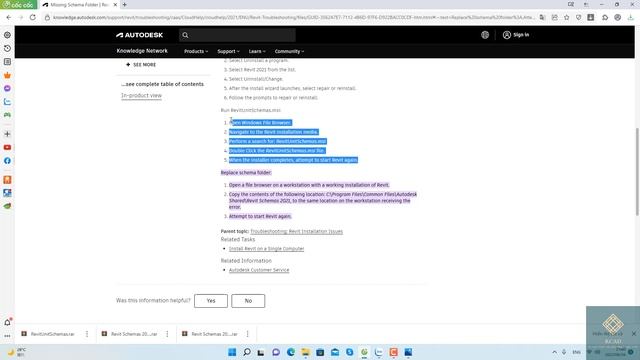640x360 pixels.
Task: Open options menu for RevitUnitSchemas.rar download
Action: pyautogui.click(x=87, y=334)
